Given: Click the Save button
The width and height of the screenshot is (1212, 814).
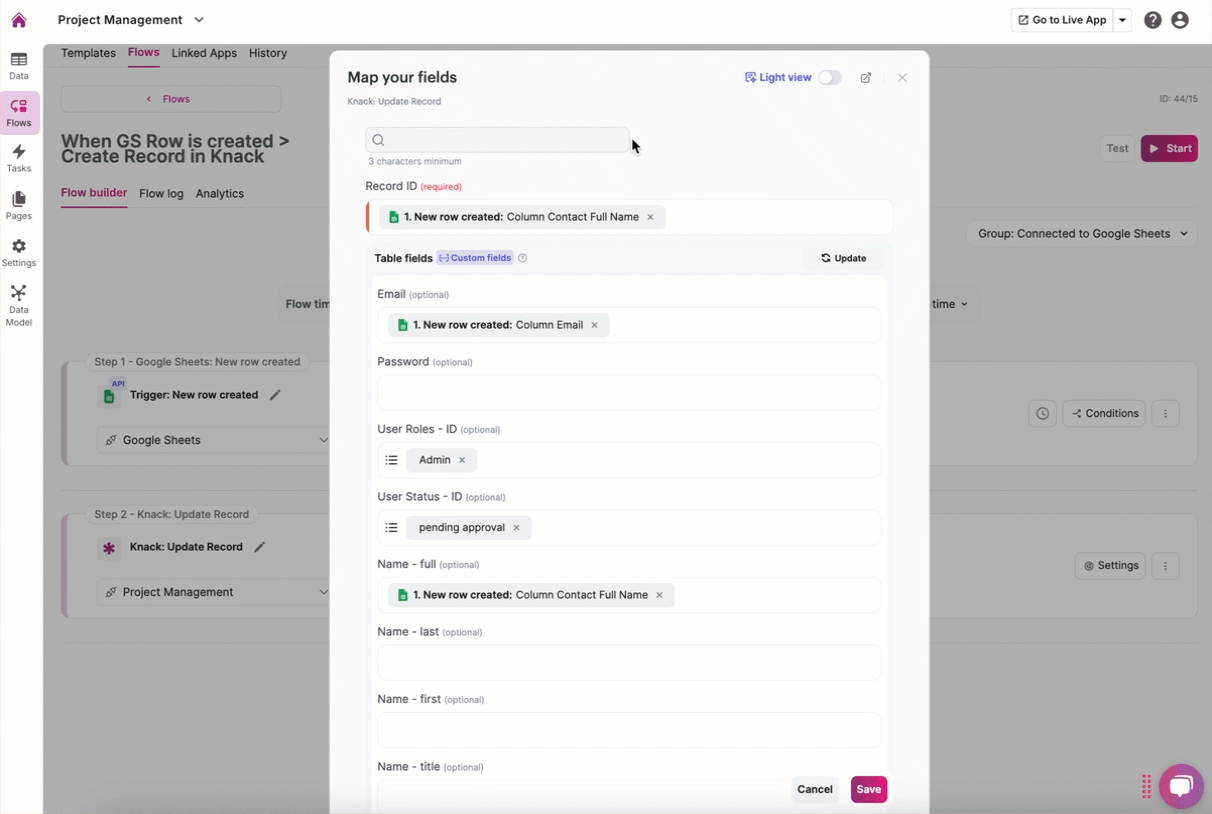Looking at the screenshot, I should tap(868, 789).
